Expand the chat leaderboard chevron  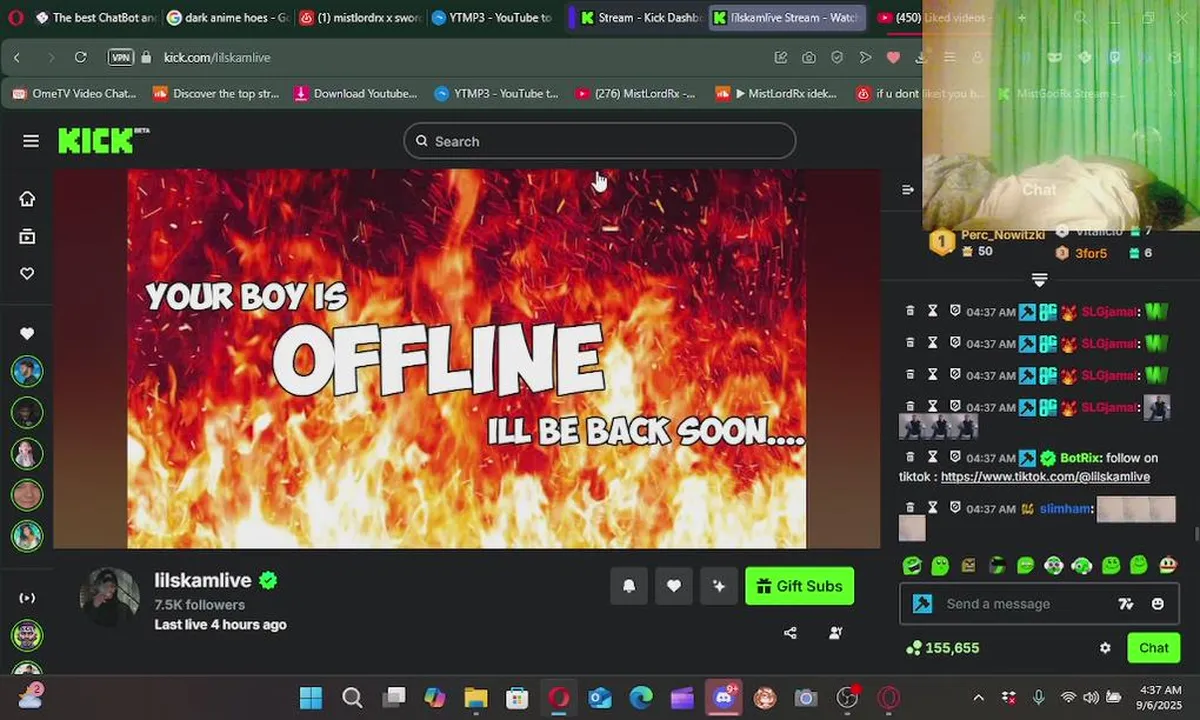click(x=1039, y=280)
